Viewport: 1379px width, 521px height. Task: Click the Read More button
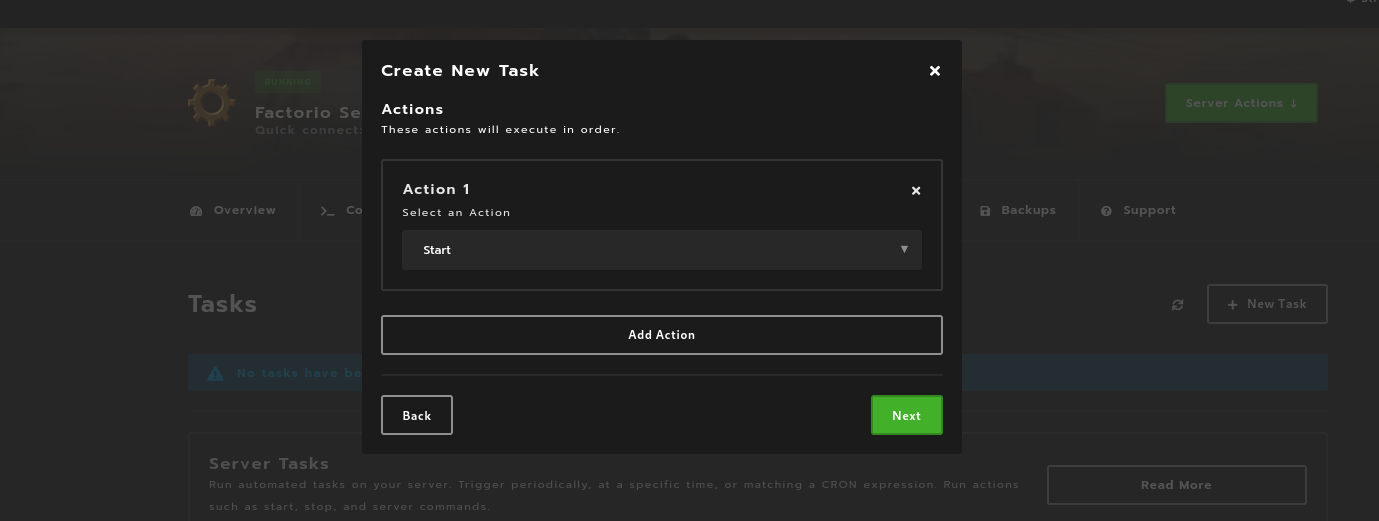1176,485
